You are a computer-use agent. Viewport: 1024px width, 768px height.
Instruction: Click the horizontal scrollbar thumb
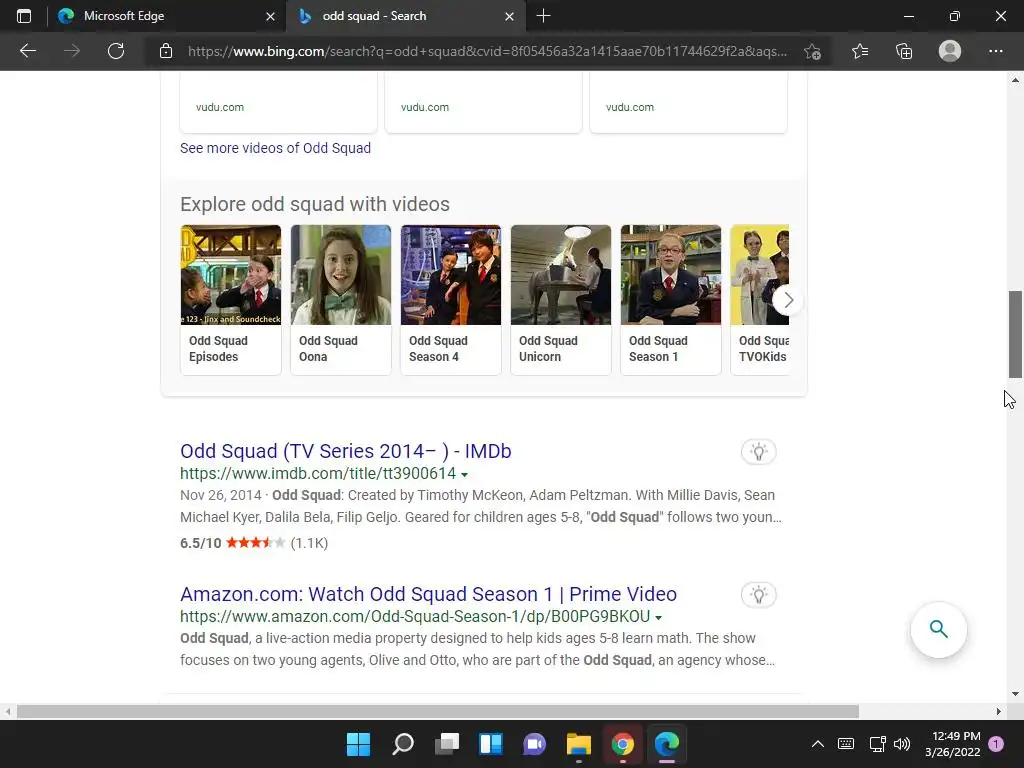pos(438,711)
